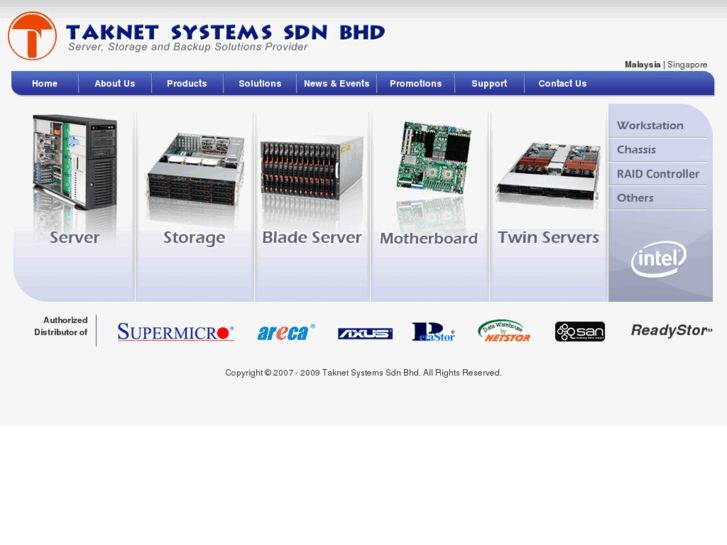Switch to the Singapore site
Viewport: 727px width, 545px height.
(687, 64)
